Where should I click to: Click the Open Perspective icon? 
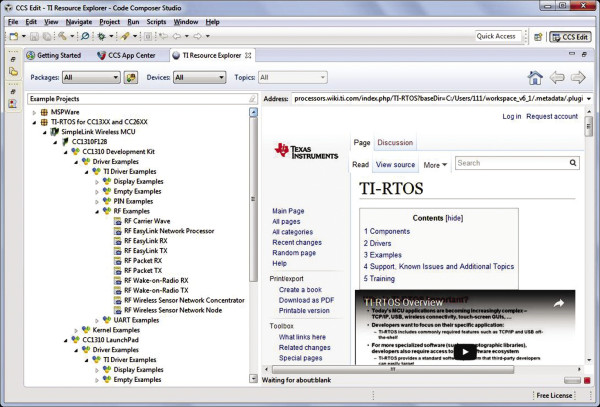538,37
